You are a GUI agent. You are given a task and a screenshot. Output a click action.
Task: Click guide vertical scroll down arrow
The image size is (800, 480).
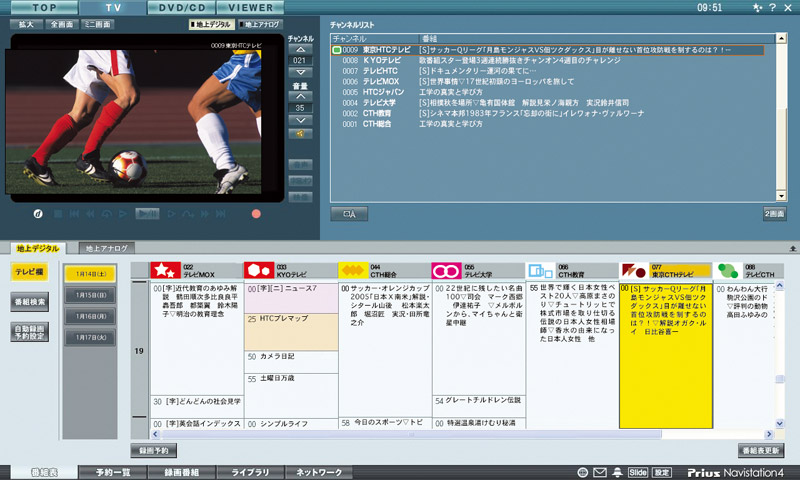(x=780, y=423)
